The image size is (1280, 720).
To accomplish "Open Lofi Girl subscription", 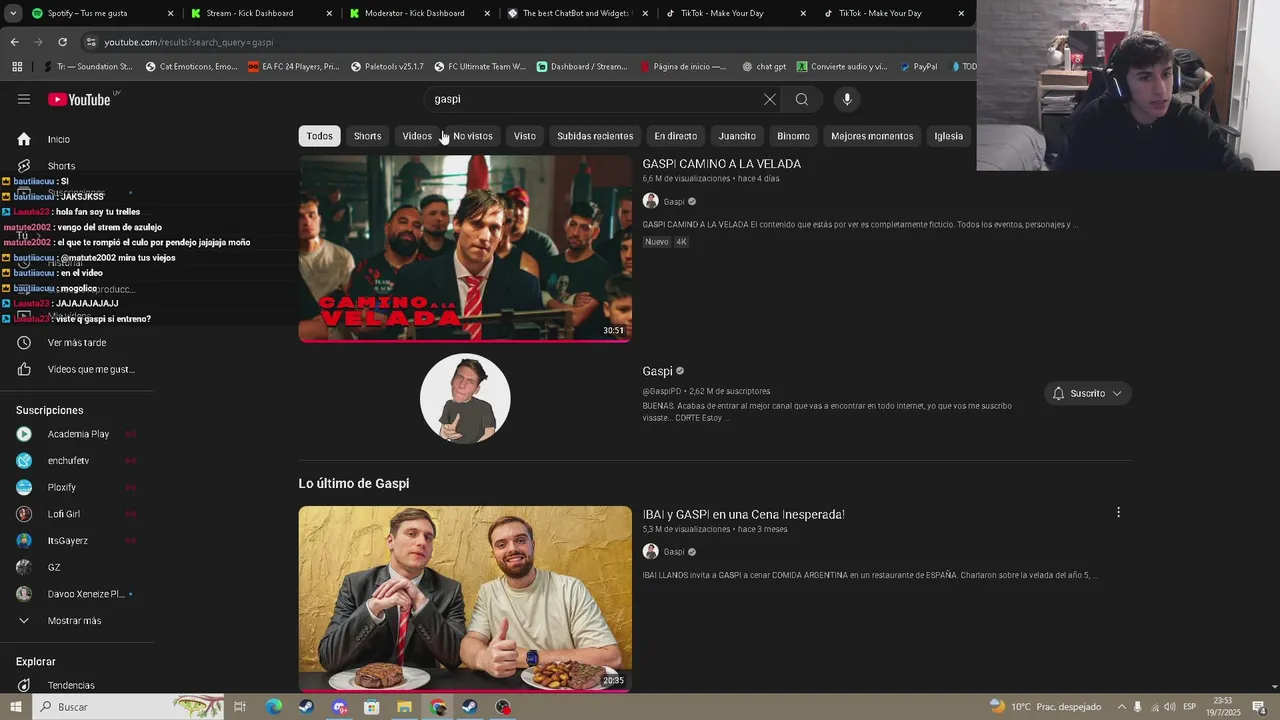I will 78,514.
